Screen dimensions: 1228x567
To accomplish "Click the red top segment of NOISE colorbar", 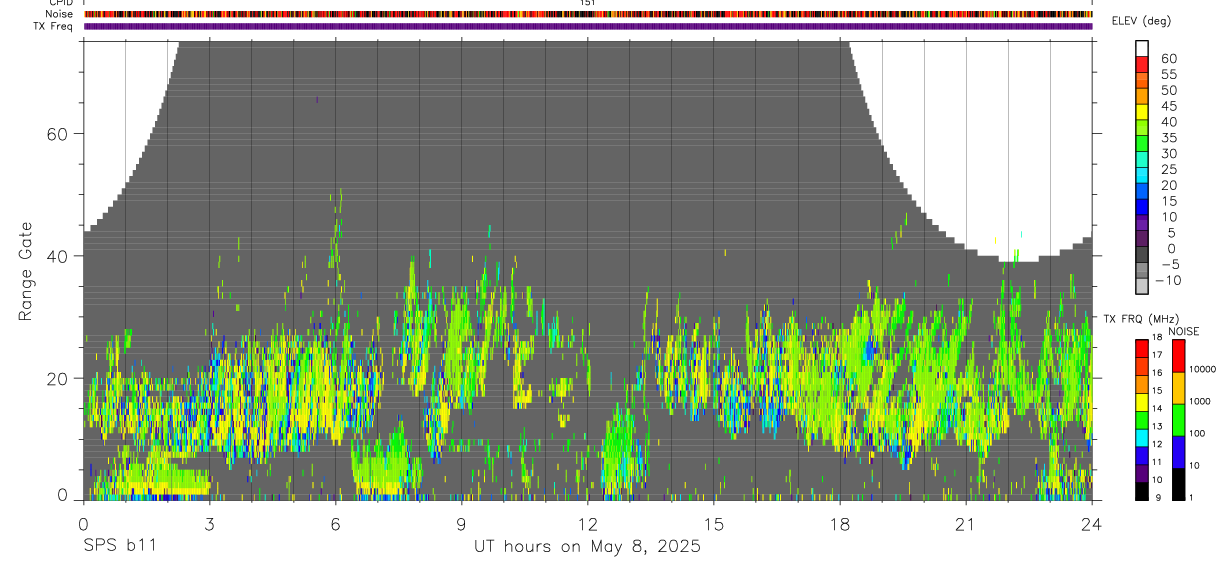I will tap(1177, 356).
